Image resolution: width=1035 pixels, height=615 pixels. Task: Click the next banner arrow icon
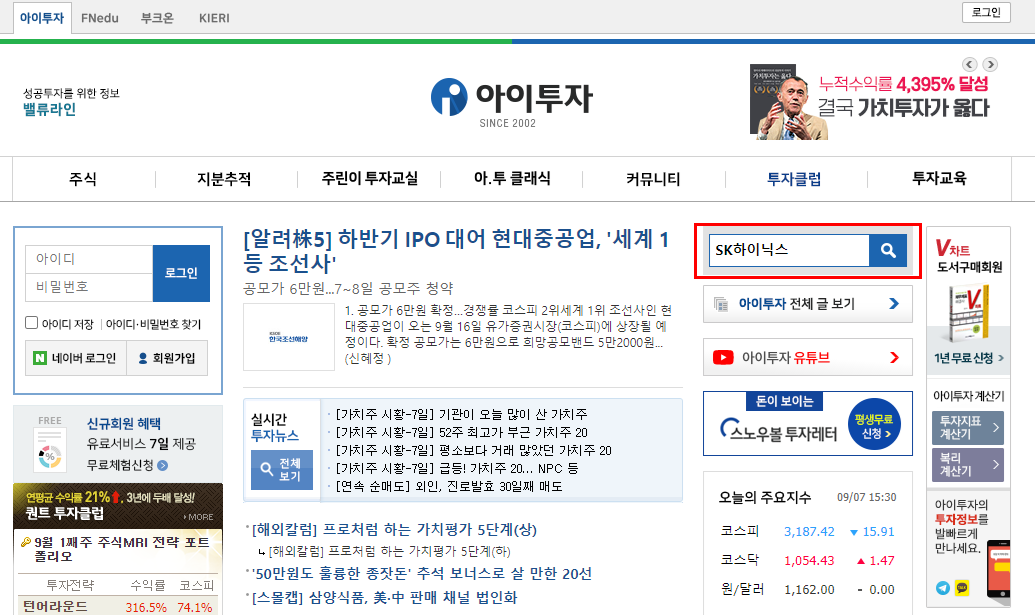pyautogui.click(x=989, y=64)
